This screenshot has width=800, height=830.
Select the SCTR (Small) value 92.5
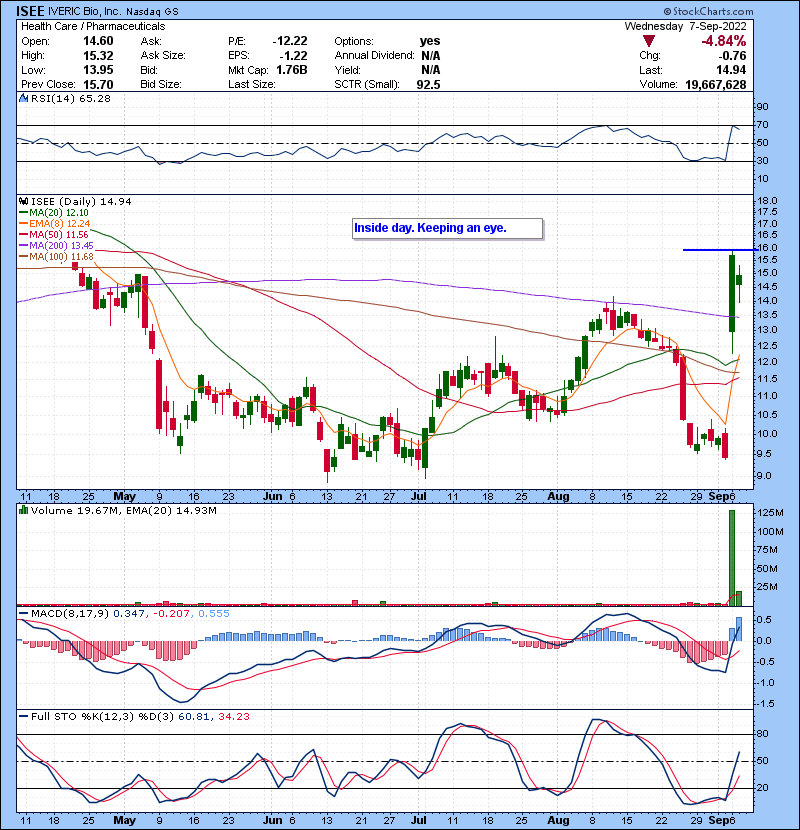point(428,84)
